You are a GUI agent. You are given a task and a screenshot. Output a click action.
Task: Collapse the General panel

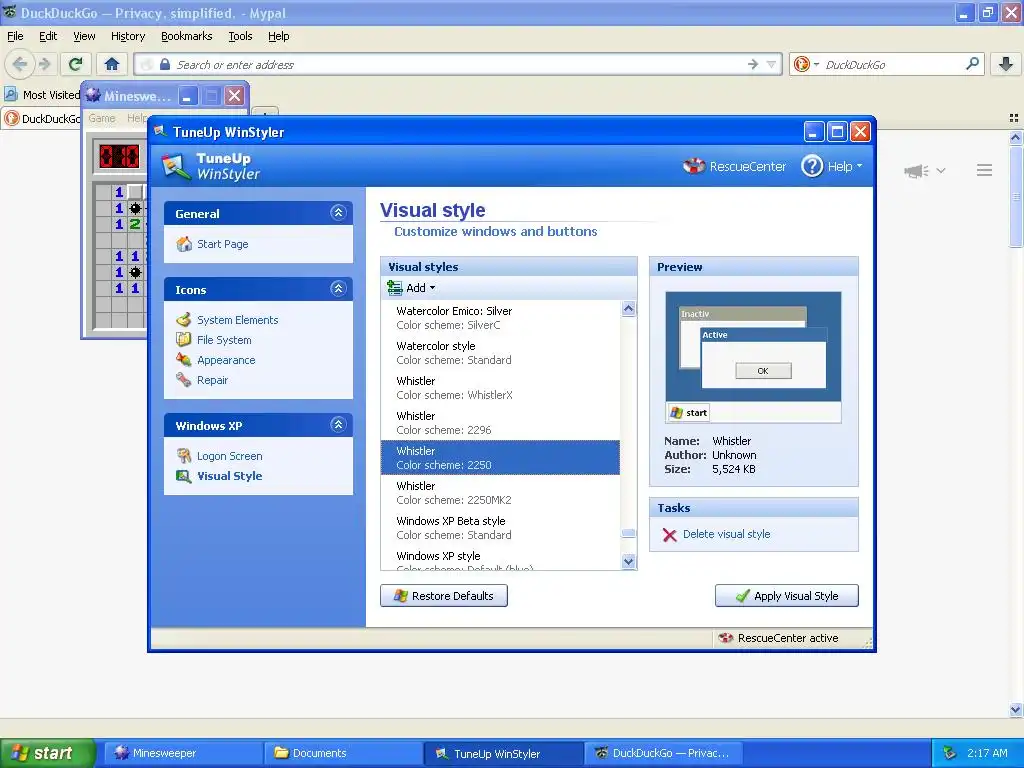338,212
